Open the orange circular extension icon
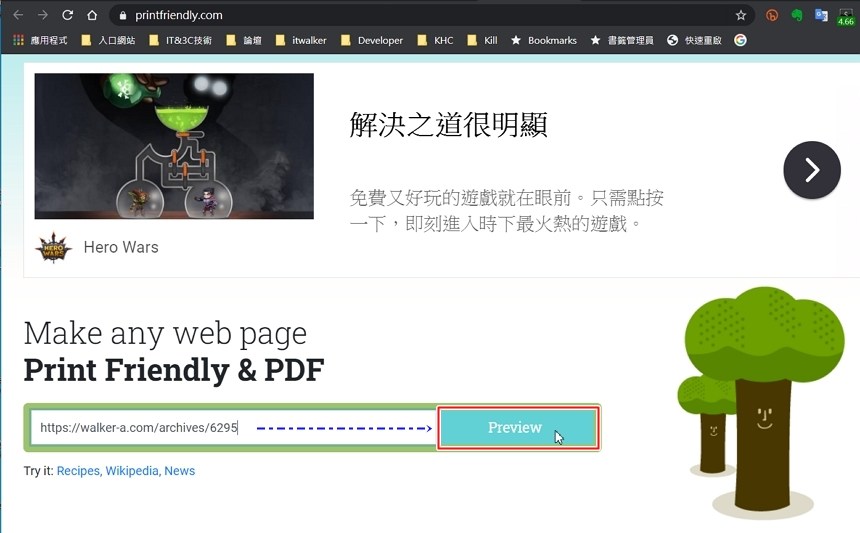Viewport: 860px width, 533px height. tap(772, 15)
